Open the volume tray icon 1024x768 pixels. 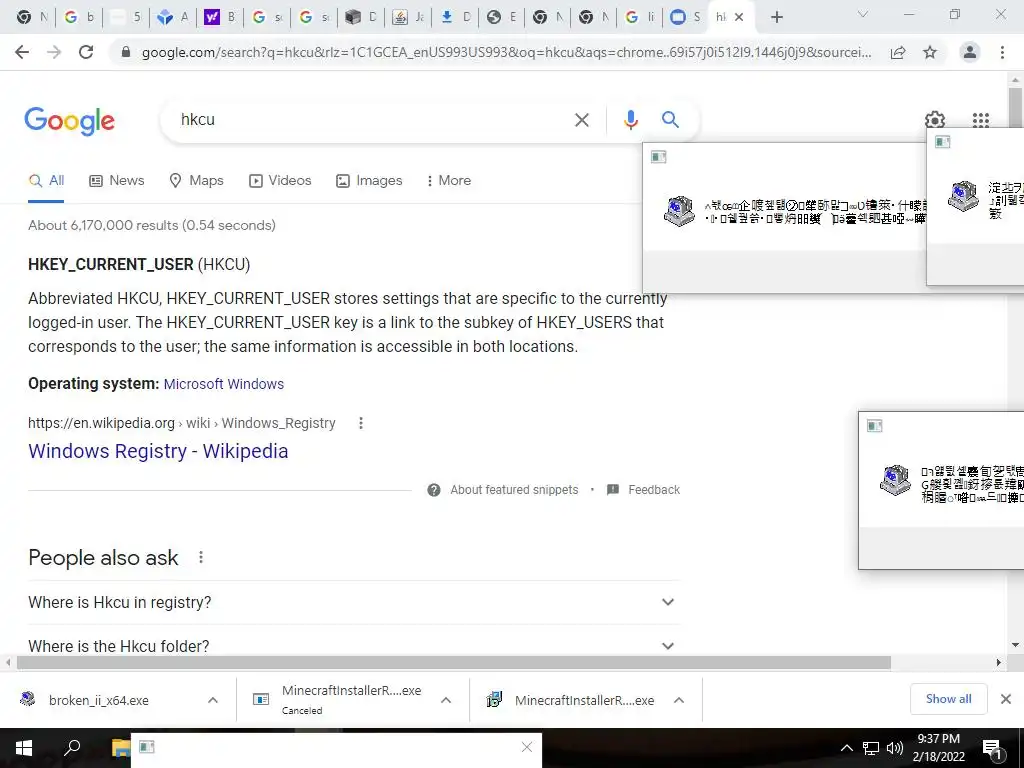[894, 748]
